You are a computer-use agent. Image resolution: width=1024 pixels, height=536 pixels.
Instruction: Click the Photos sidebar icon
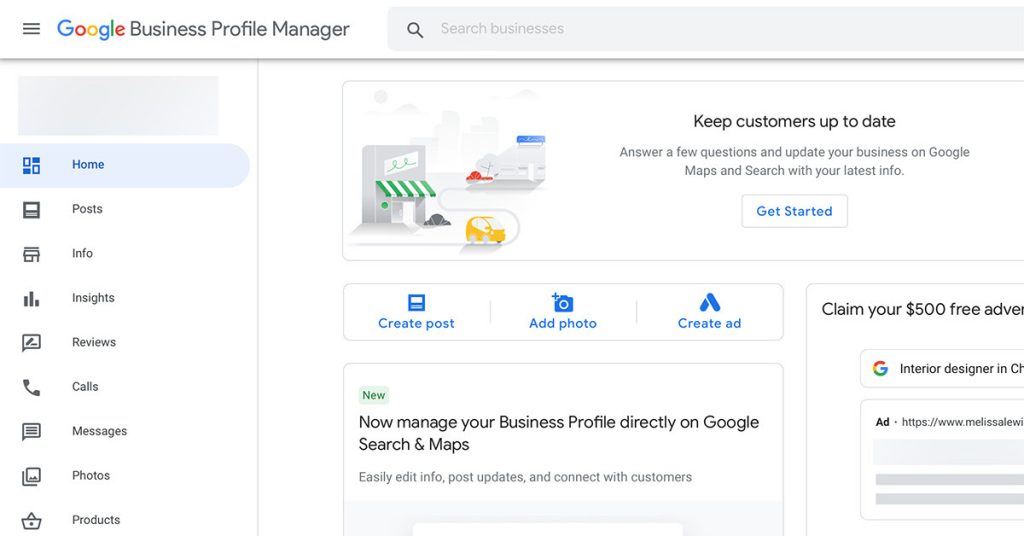click(x=31, y=476)
